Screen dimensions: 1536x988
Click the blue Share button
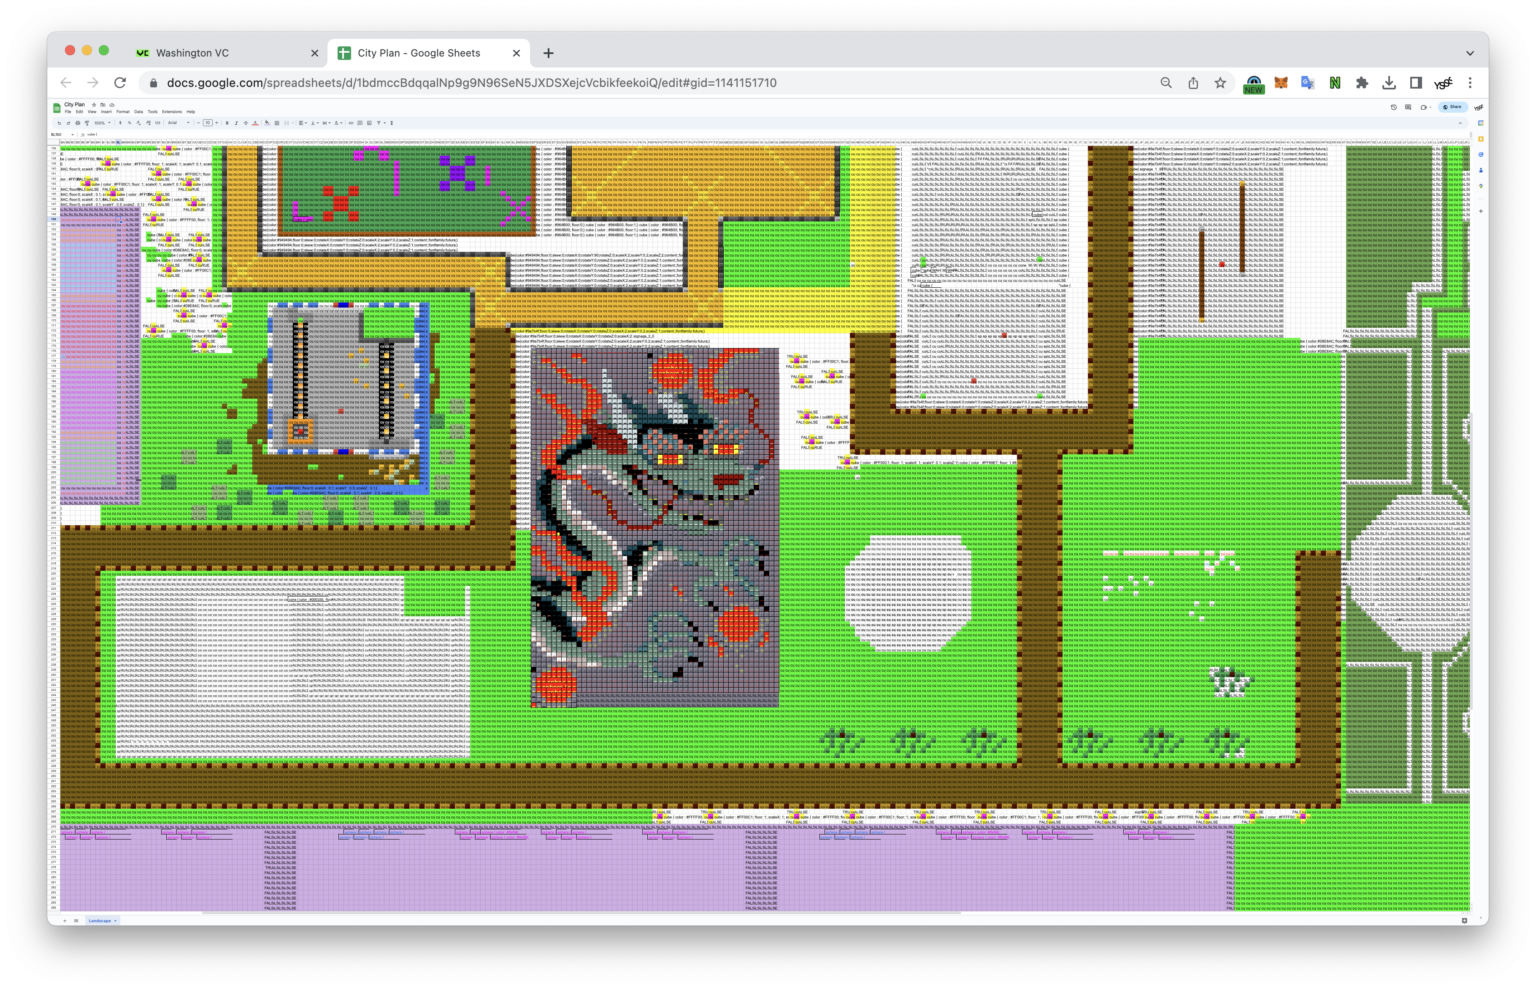[x=1454, y=107]
